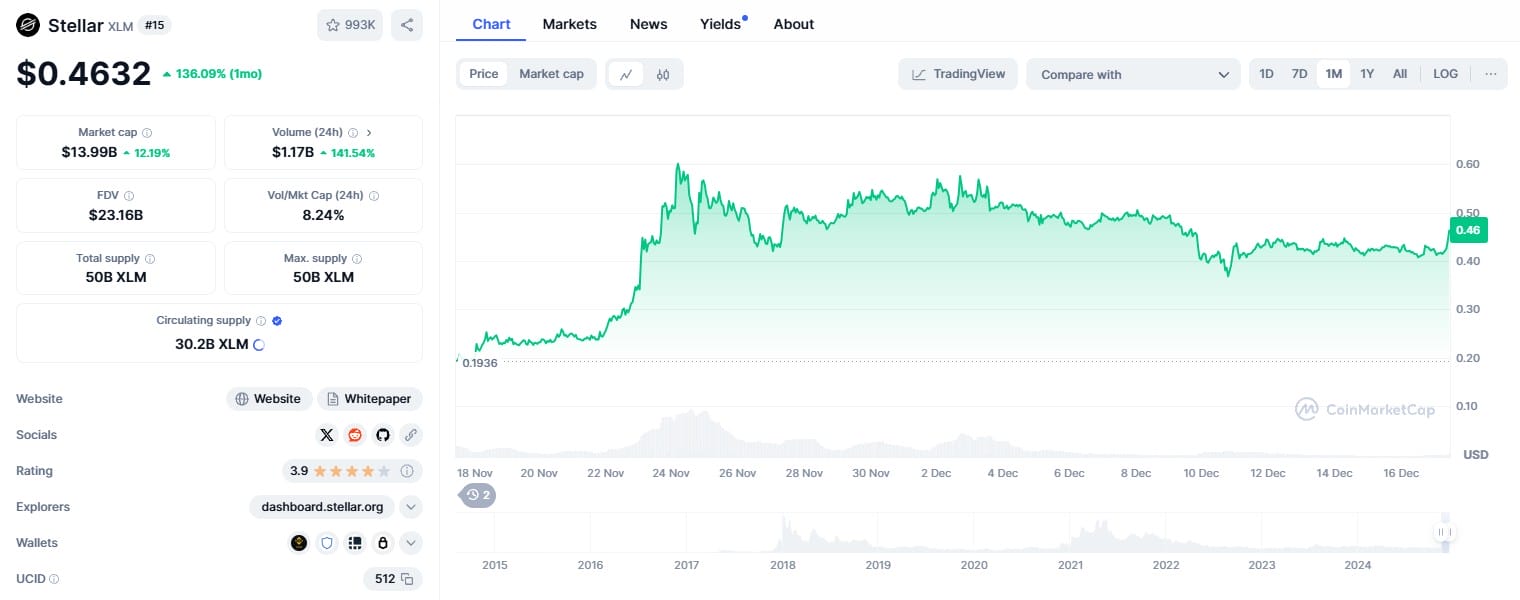Click the Stellar rocket logo

[x=28, y=26]
